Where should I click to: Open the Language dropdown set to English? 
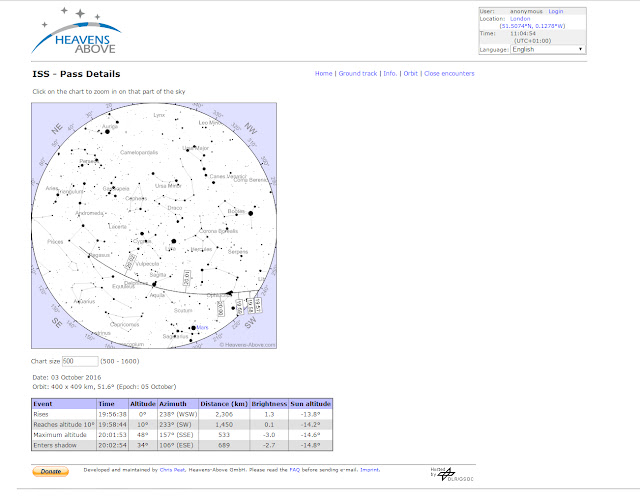click(548, 49)
